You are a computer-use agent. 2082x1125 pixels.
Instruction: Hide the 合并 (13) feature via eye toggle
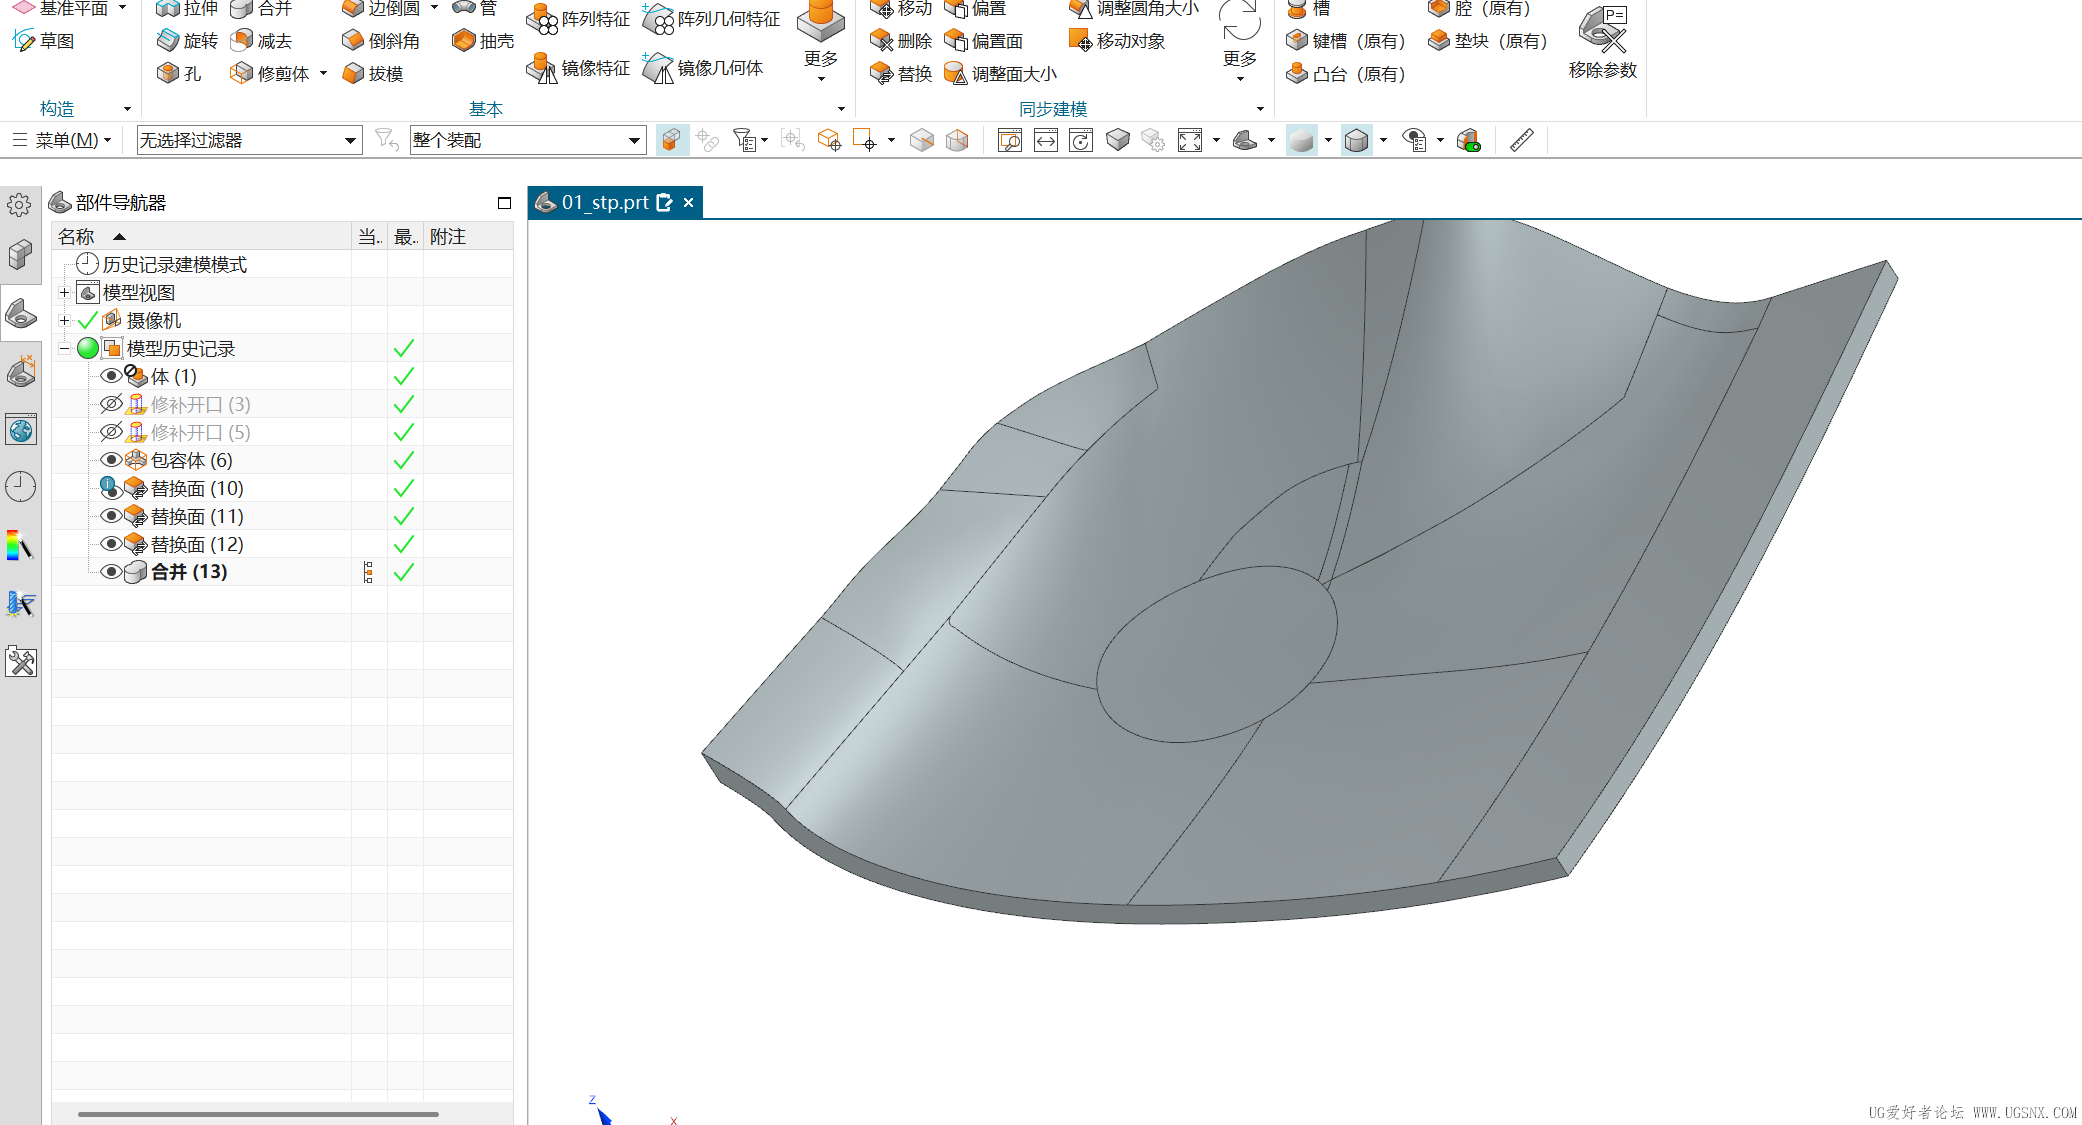tap(111, 571)
